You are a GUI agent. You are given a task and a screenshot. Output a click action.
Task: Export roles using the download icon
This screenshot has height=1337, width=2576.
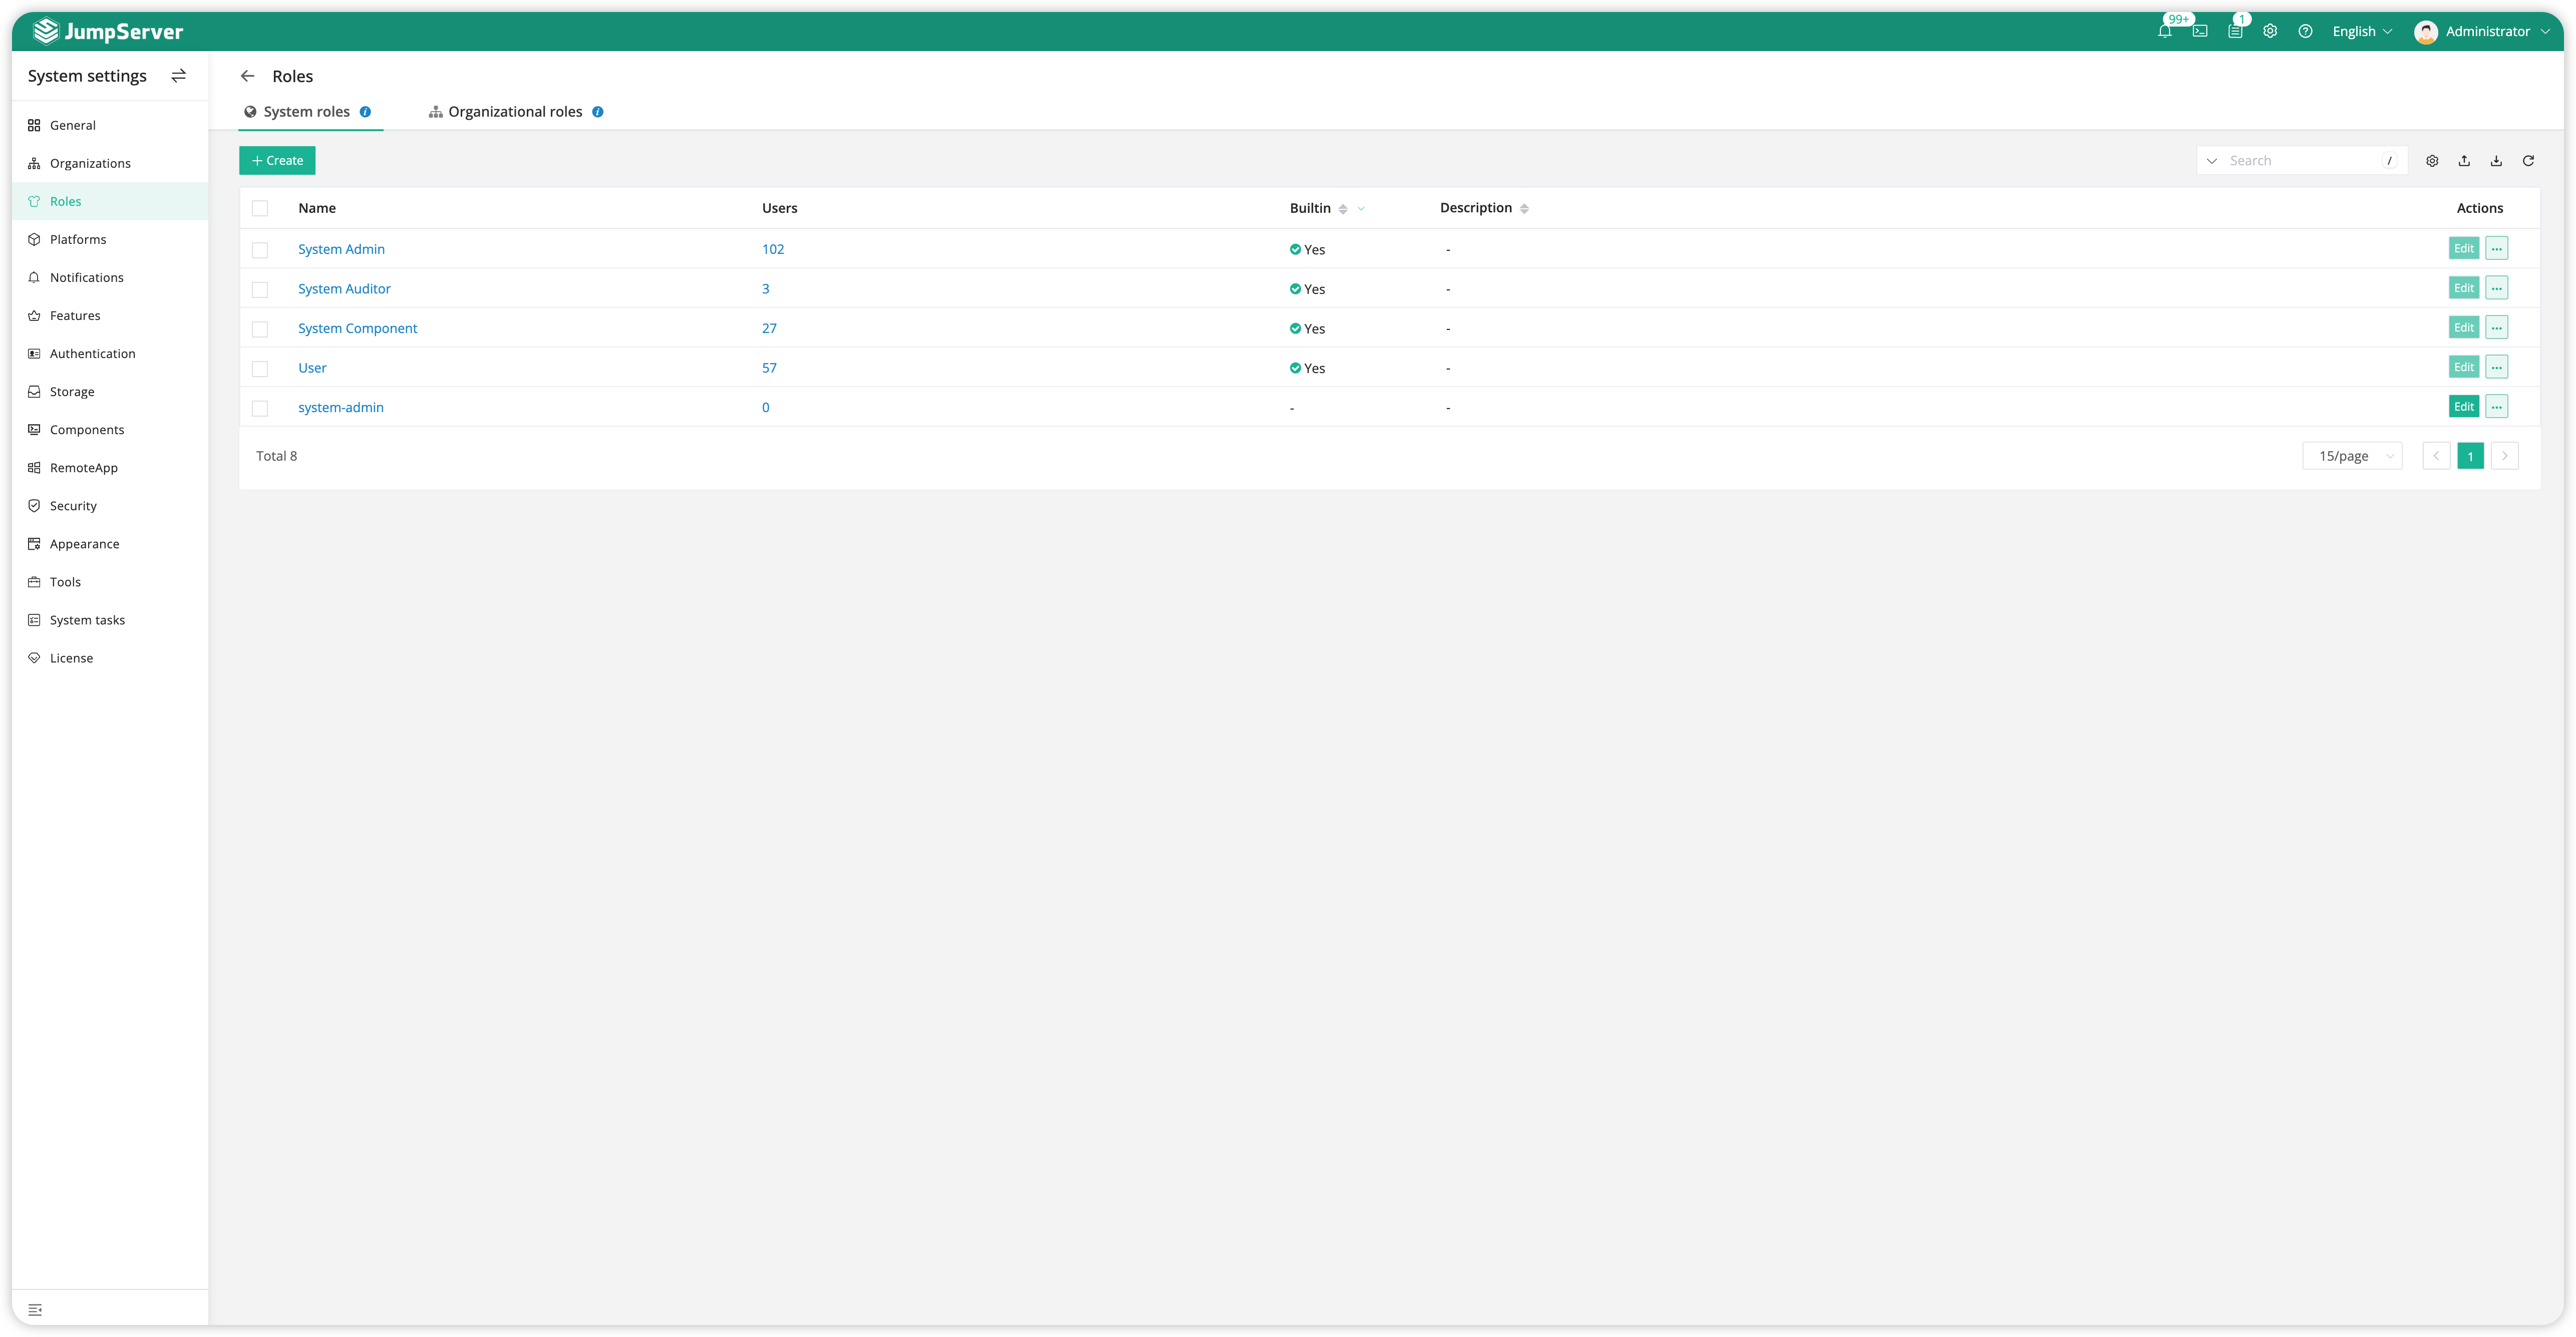pyautogui.click(x=2496, y=160)
